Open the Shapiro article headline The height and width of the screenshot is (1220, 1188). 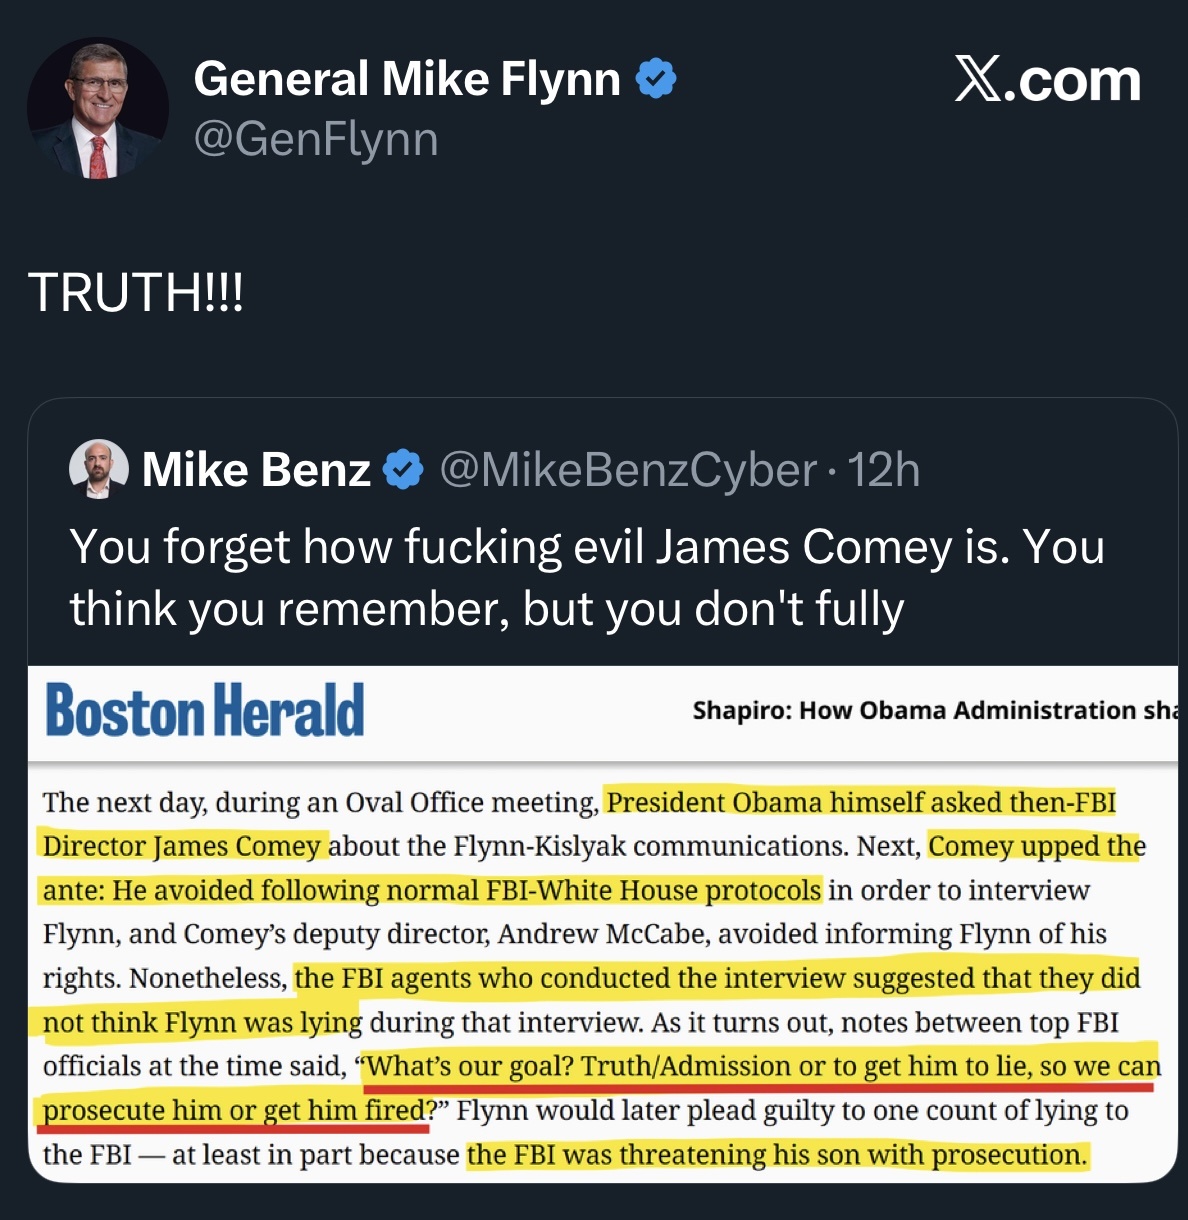point(934,710)
